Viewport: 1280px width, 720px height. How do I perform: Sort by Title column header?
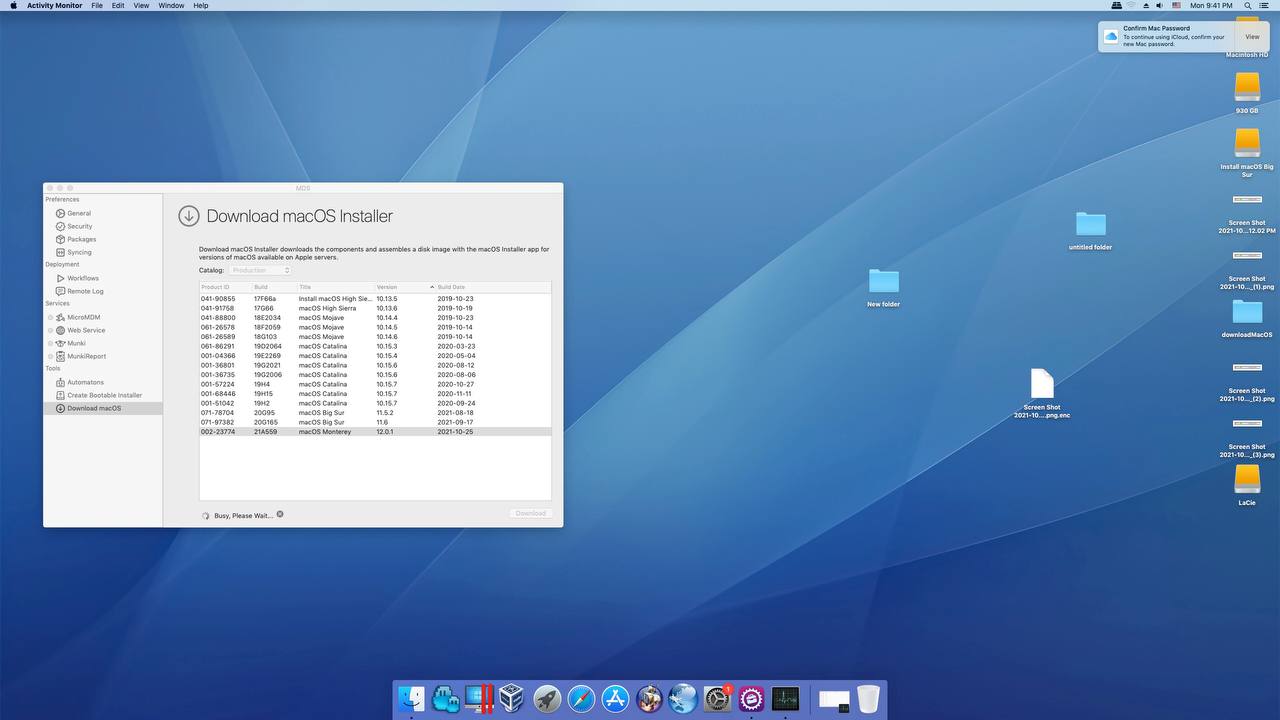335,287
